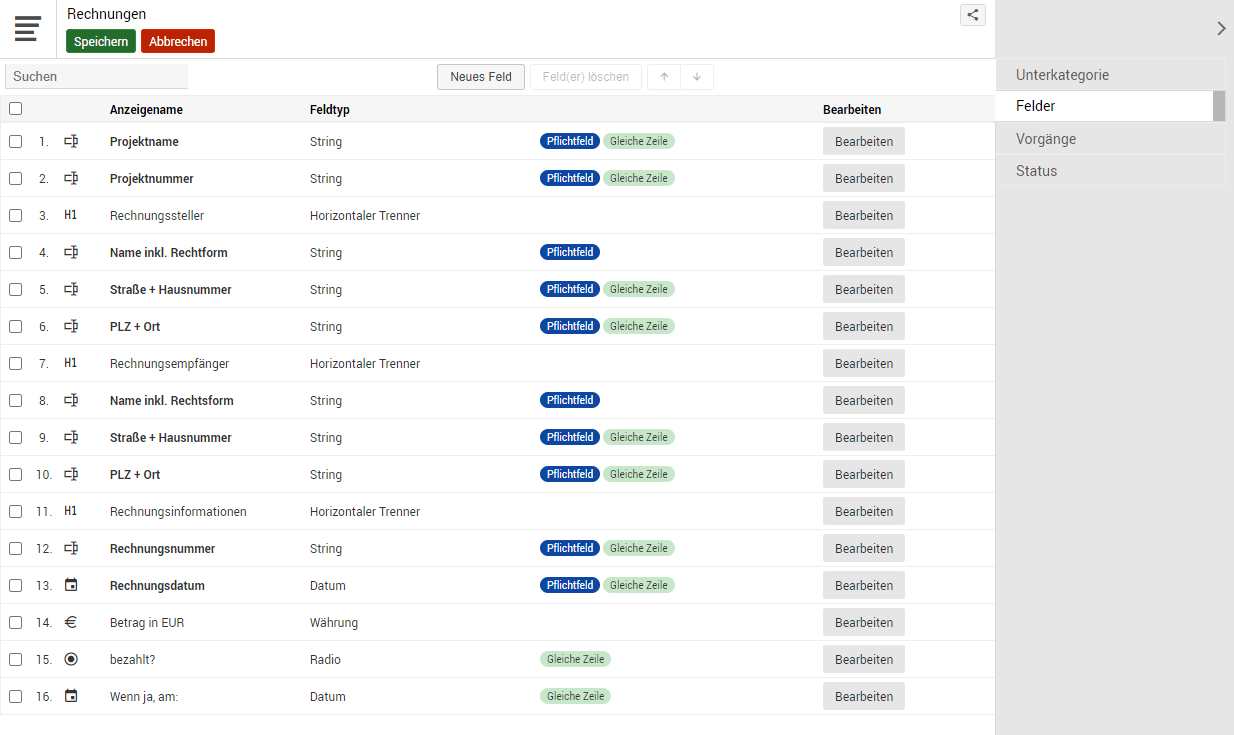Toggle the select-all checkbox in header
Image resolution: width=1234 pixels, height=735 pixels.
click(x=15, y=109)
